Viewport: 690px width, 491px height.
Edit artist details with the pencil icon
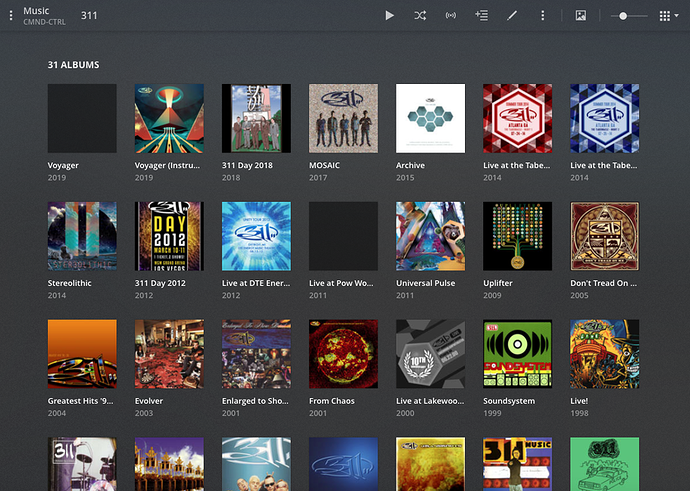(x=512, y=16)
